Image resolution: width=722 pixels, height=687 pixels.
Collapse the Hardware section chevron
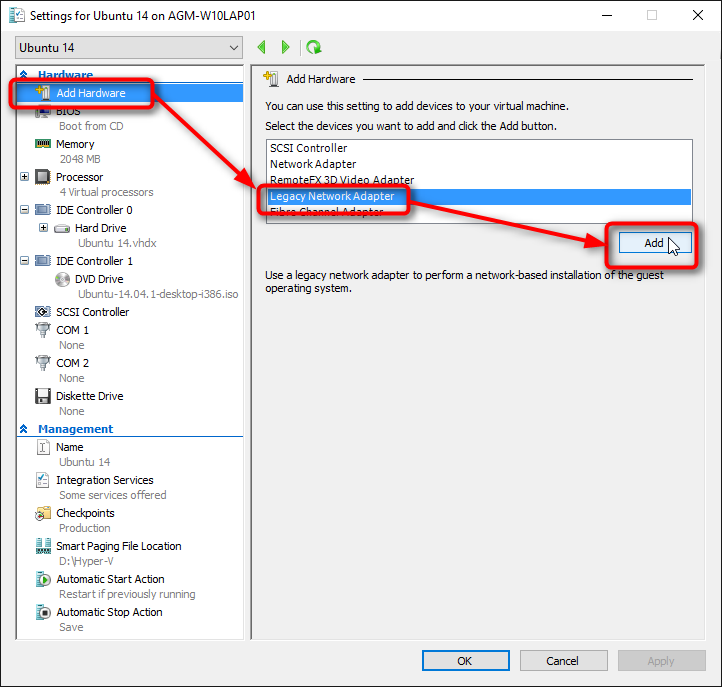(23, 74)
